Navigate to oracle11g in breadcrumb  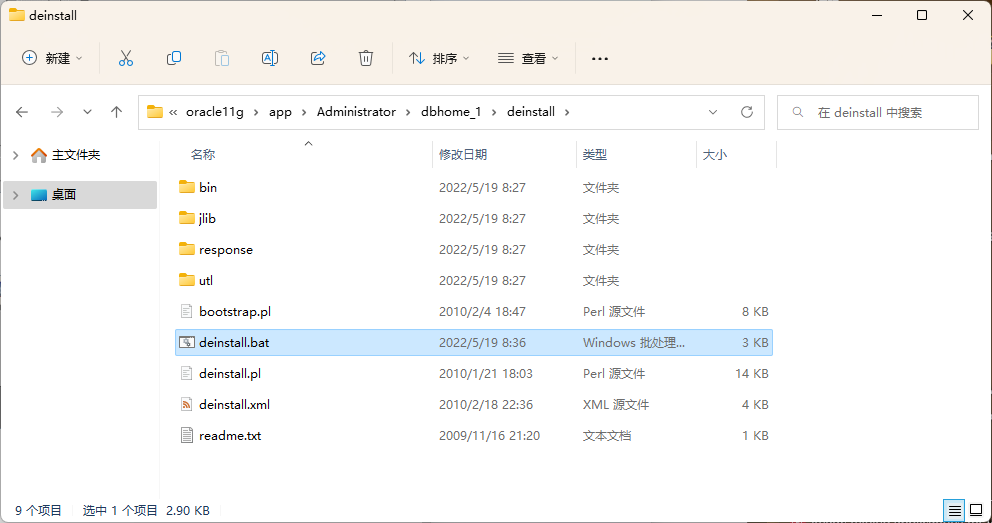click(x=214, y=112)
